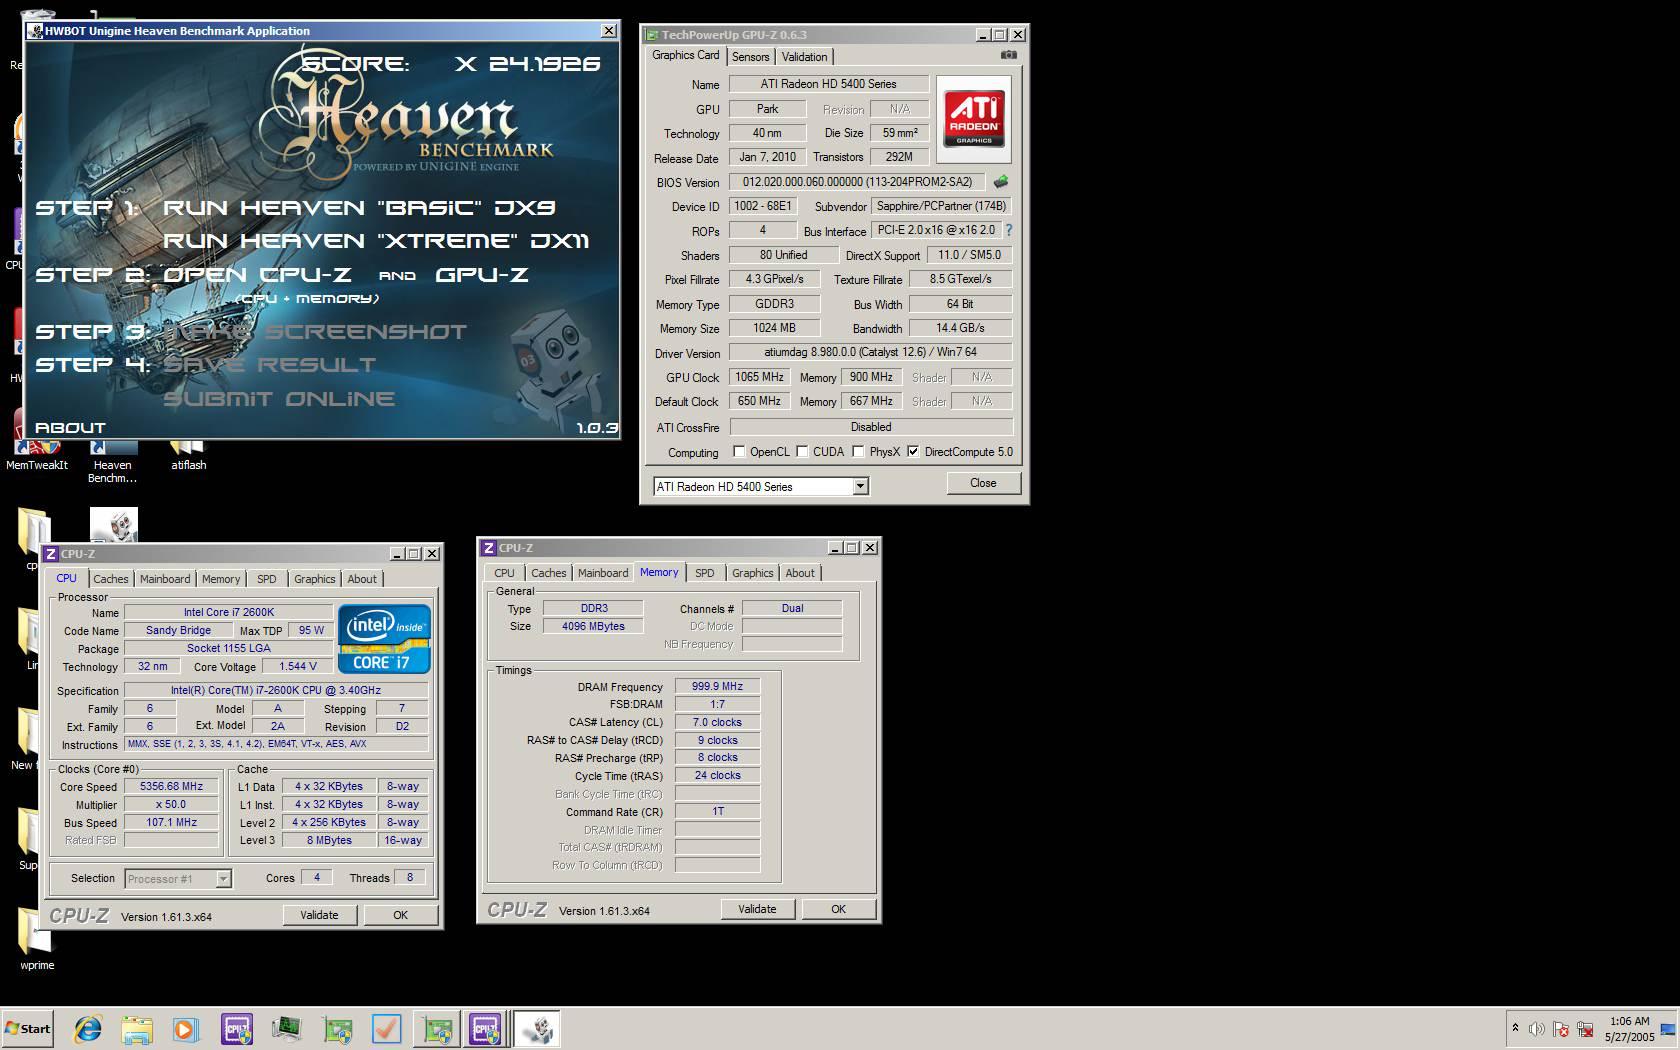Open the Windows Start menu
This screenshot has width=1680, height=1050.
[x=28, y=1028]
